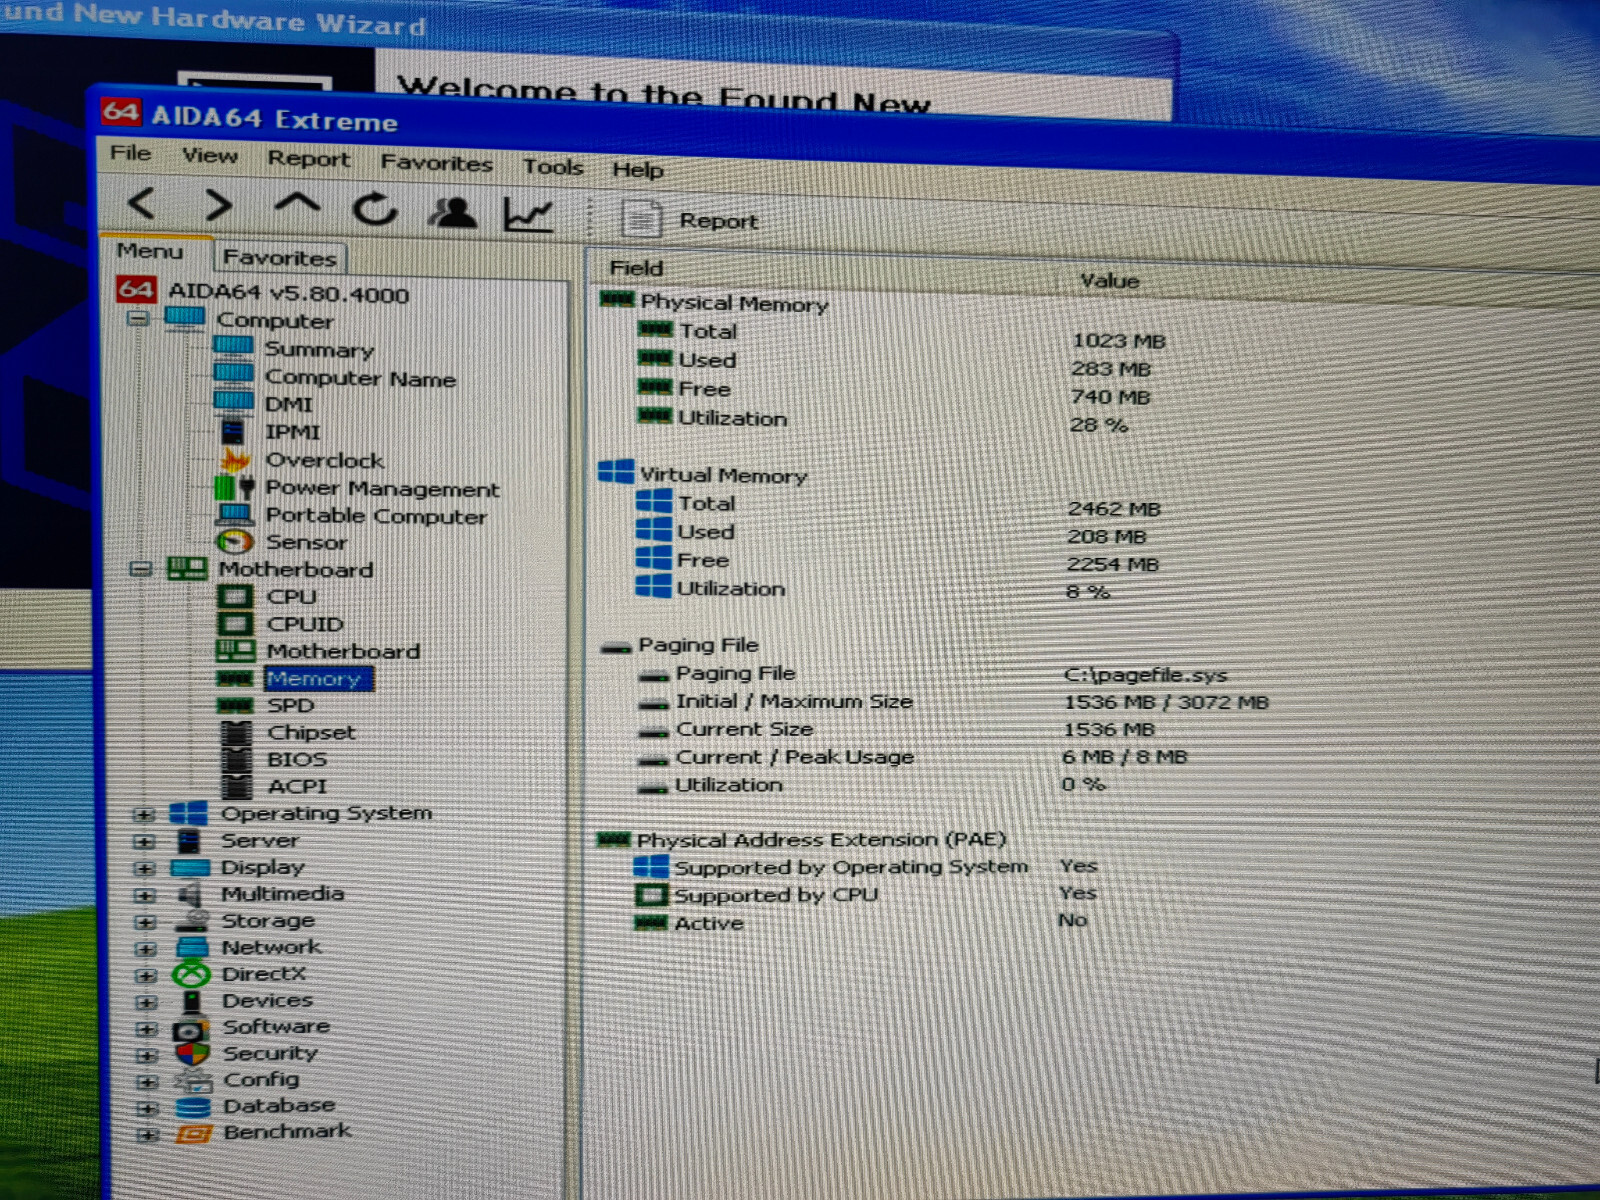Select the Computer Name monitor icon
Viewport: 1600px width, 1200px height.
click(234, 374)
